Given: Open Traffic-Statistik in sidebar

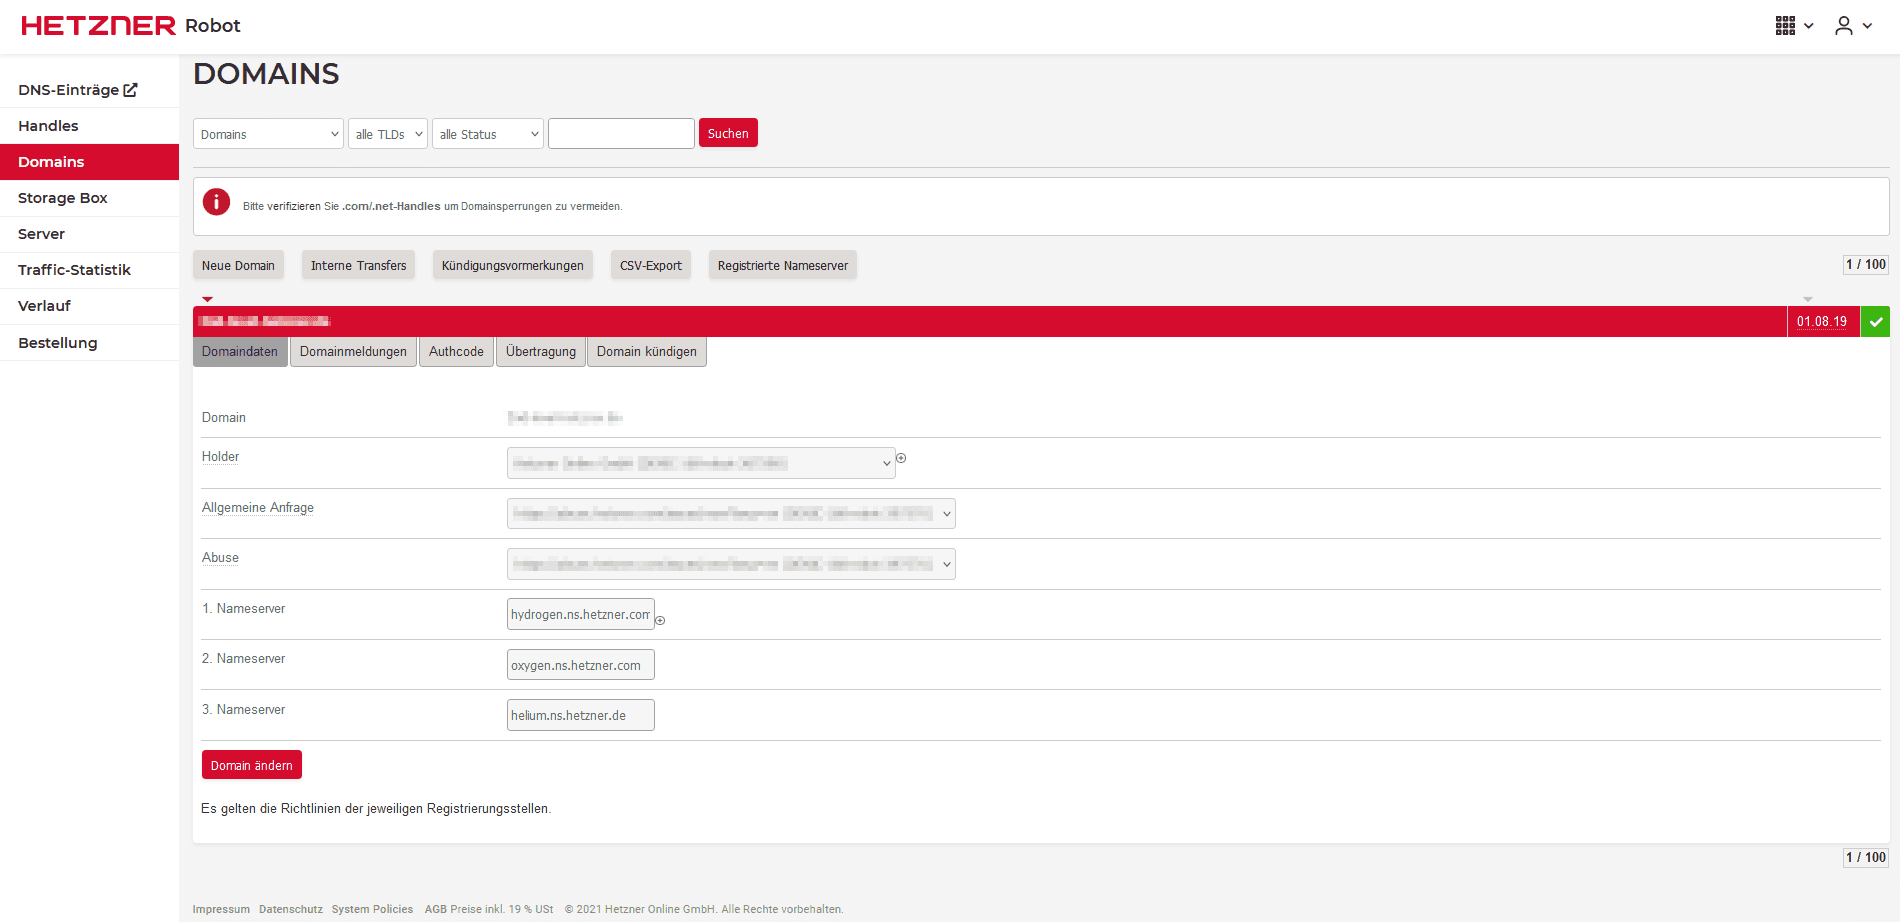Looking at the screenshot, I should (90, 270).
